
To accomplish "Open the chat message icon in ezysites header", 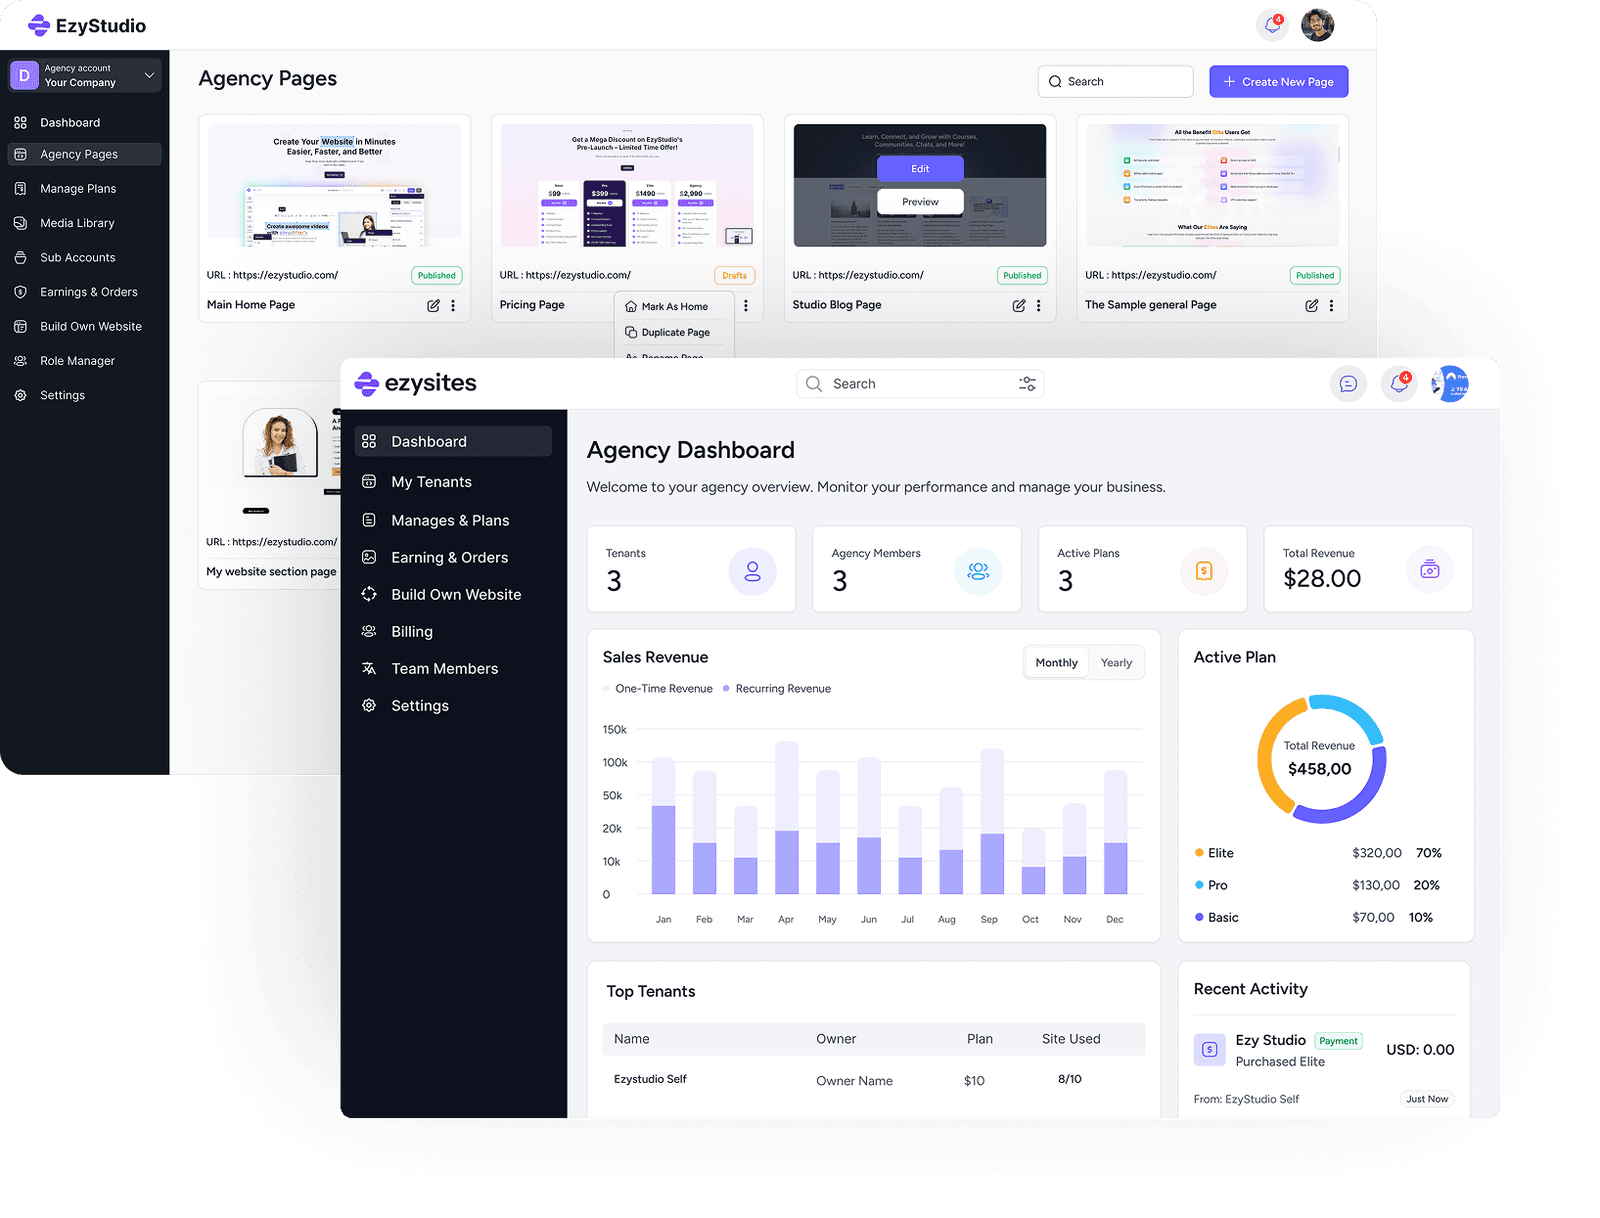I will pos(1348,383).
